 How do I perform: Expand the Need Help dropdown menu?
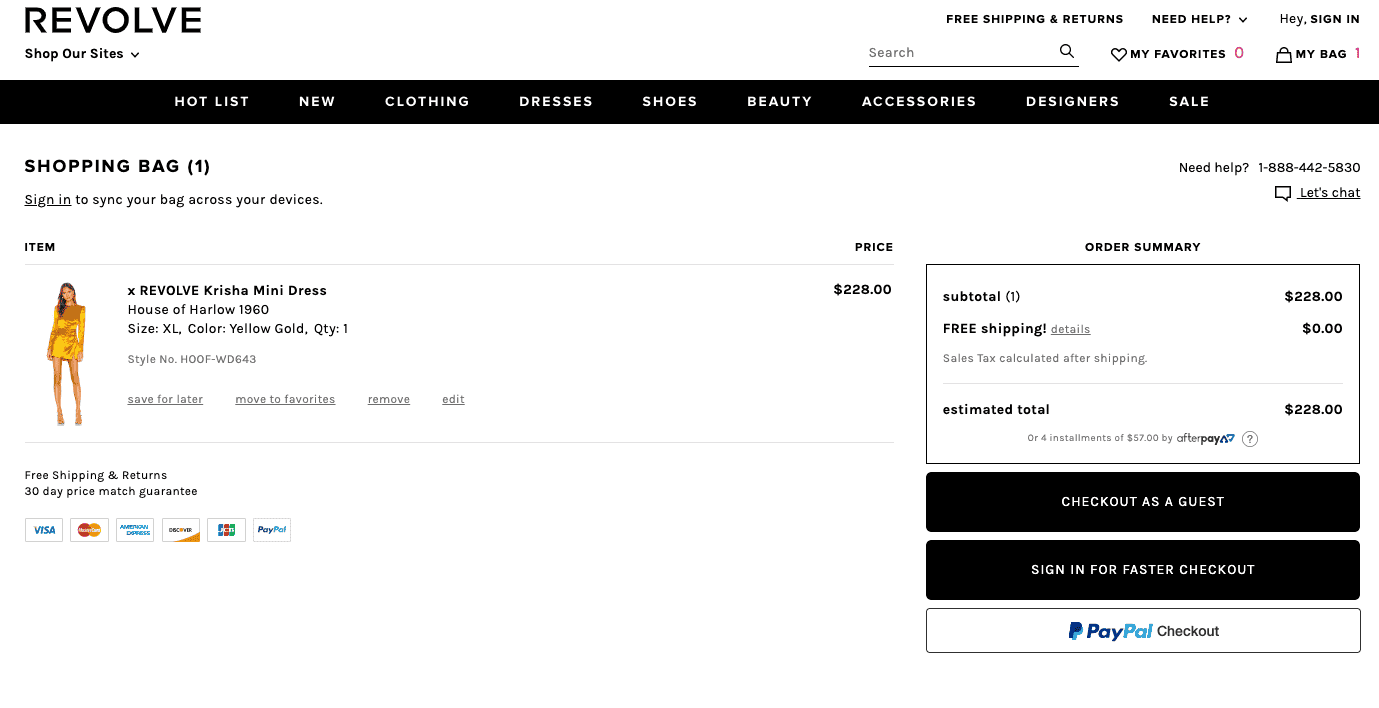[x=1200, y=19]
